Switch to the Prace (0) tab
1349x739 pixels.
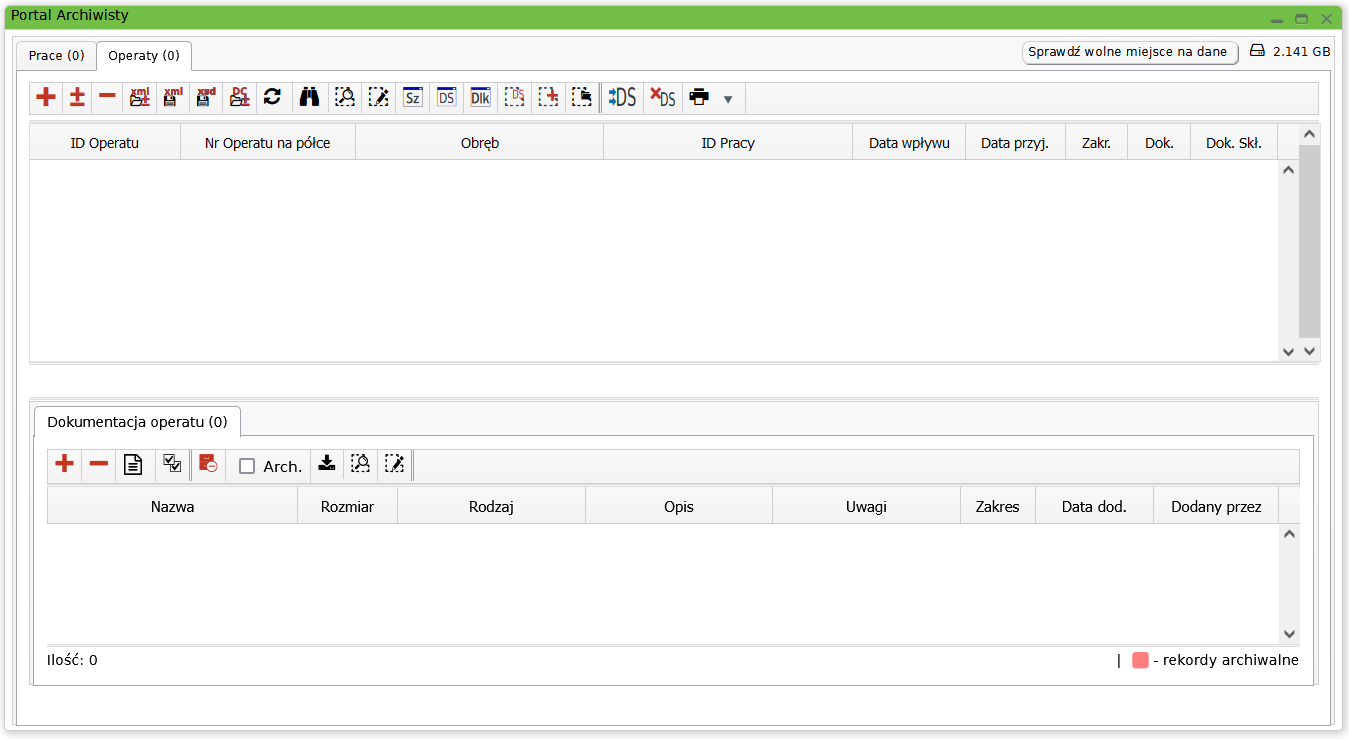56,55
